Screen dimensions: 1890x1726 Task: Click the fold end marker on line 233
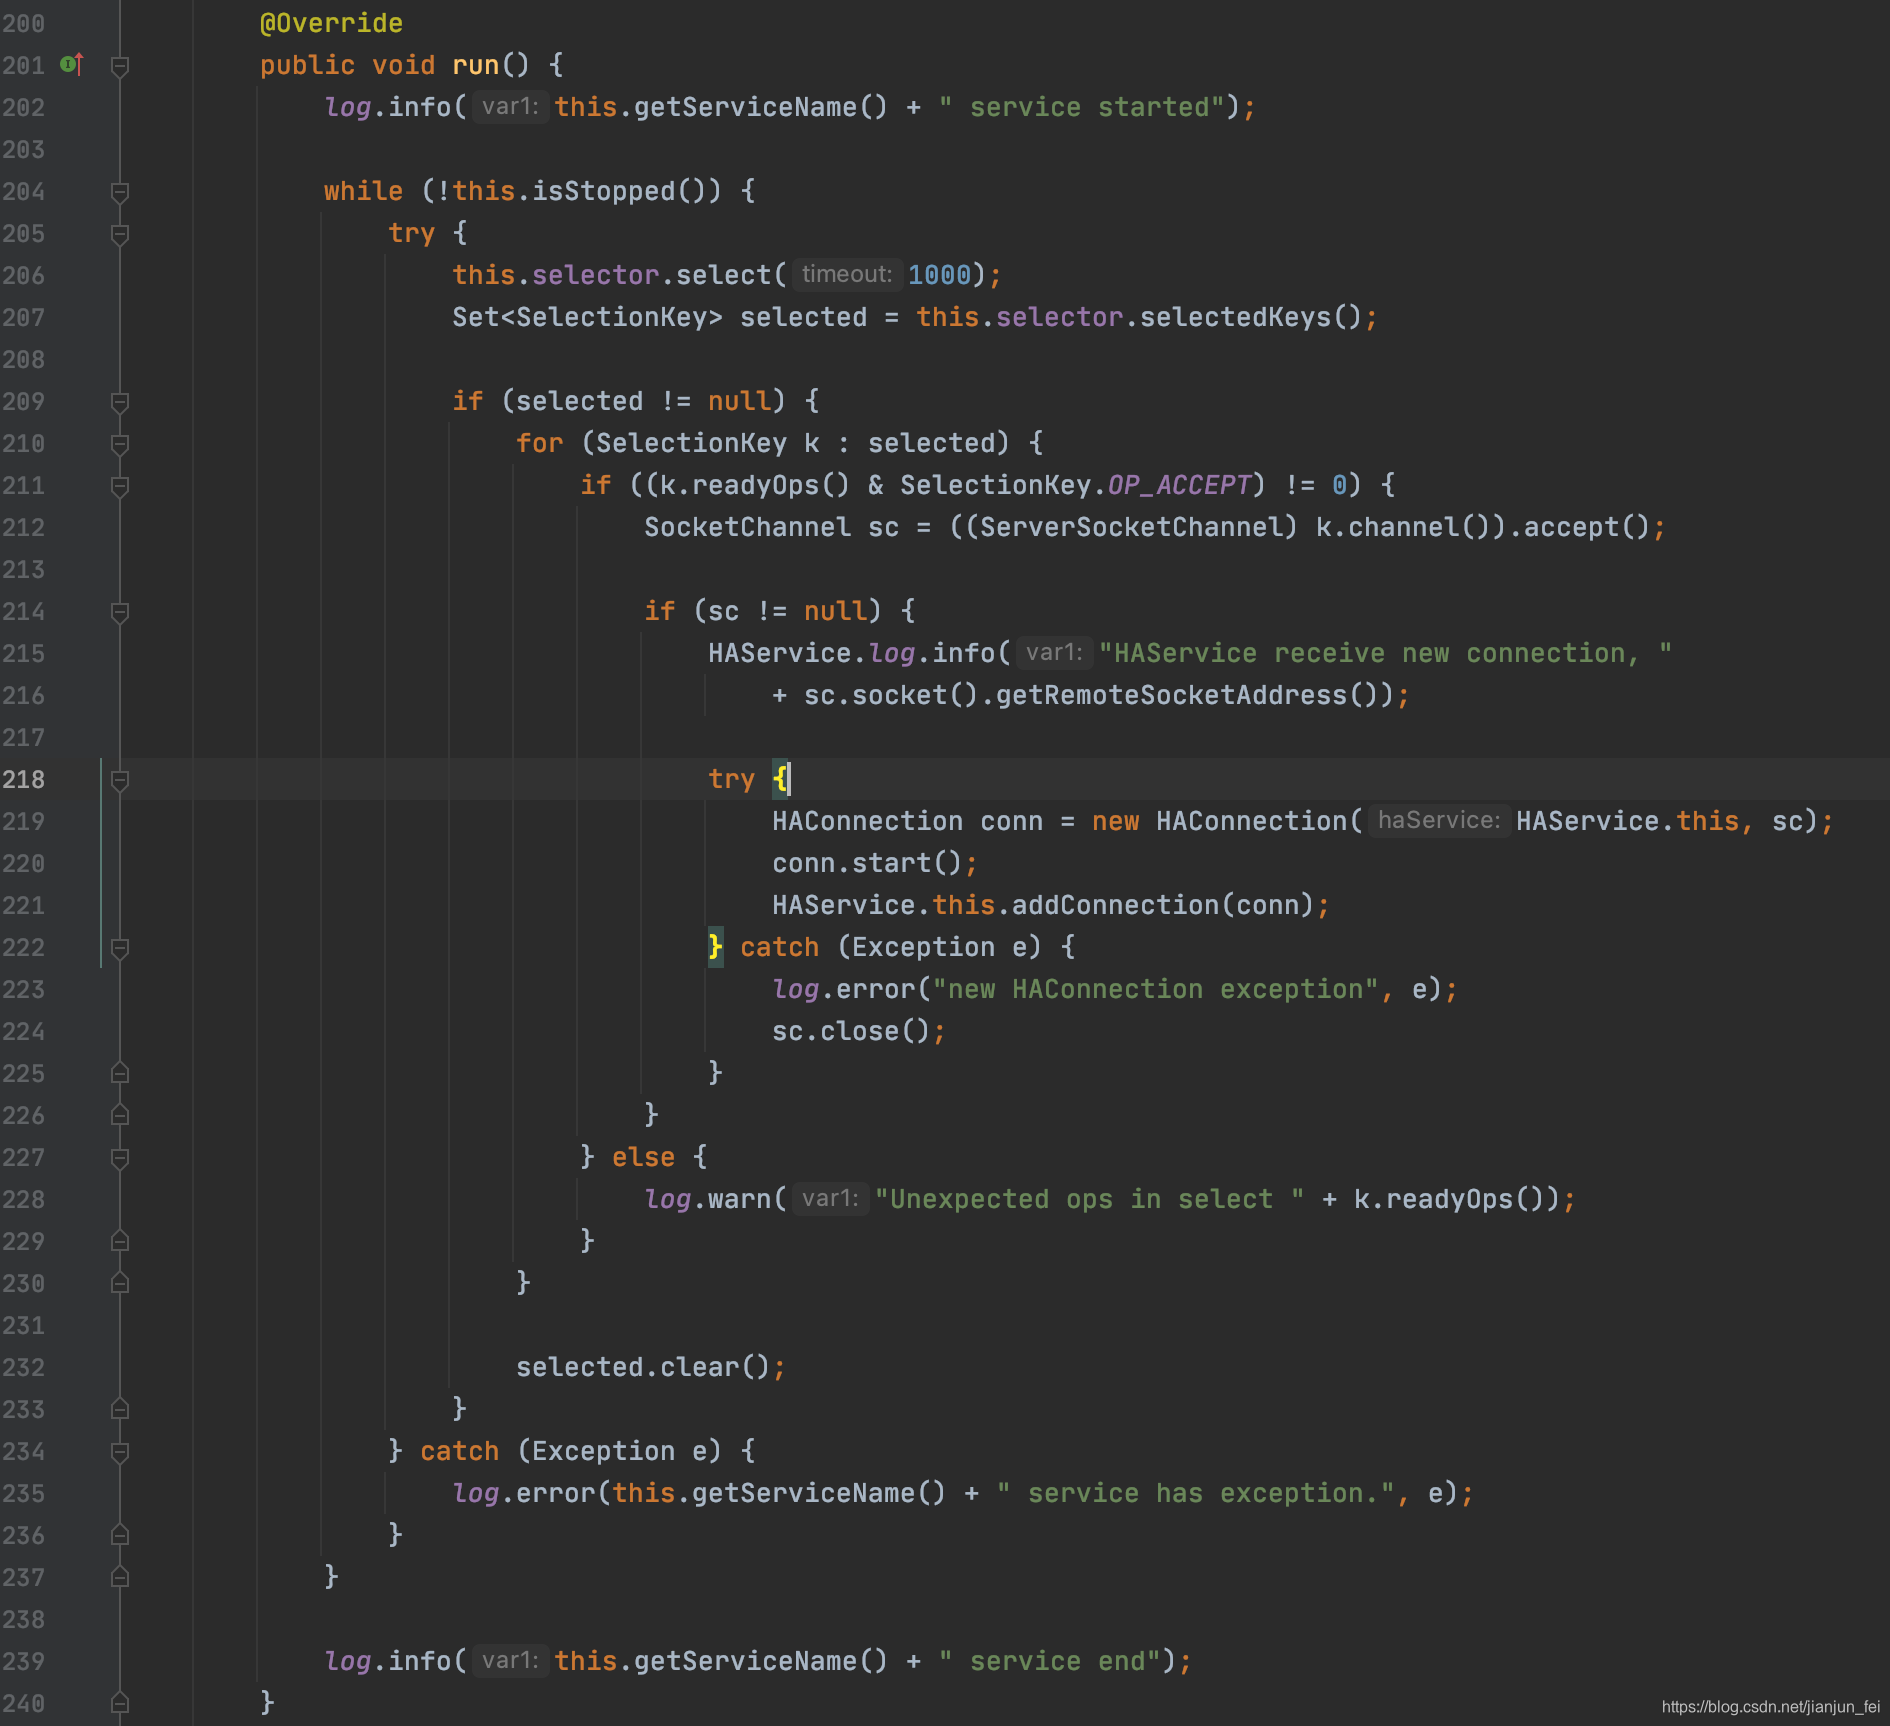point(120,1409)
